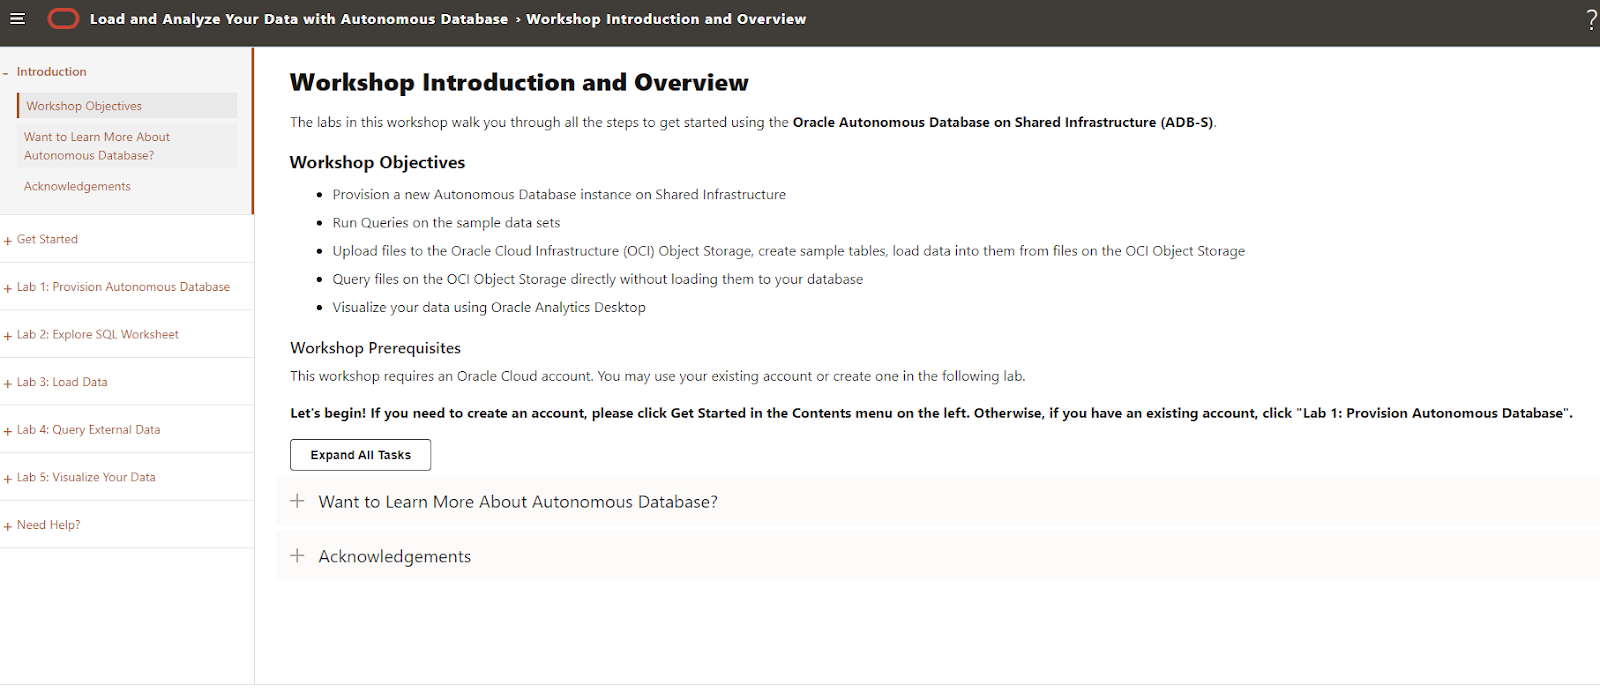Click the Load and Analyze Your Data title
Screen dimensions: 1600x692
click(299, 19)
